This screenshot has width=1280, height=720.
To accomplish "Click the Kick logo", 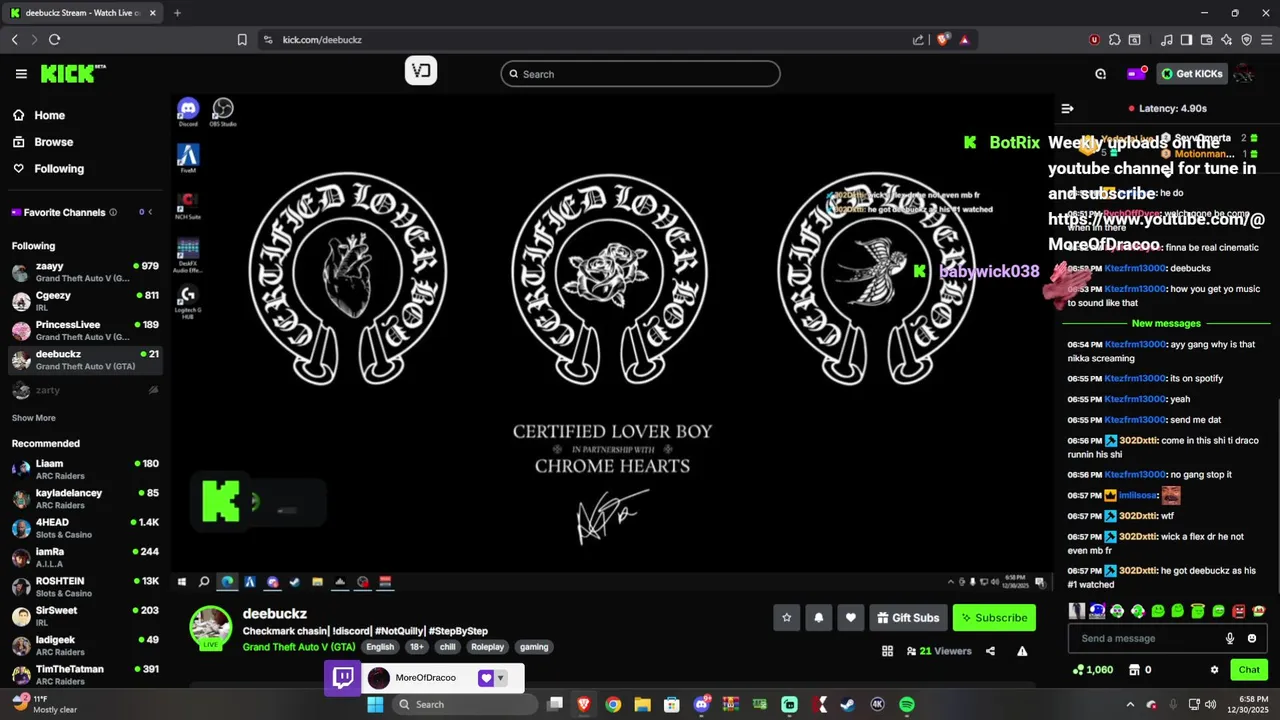I will click(x=72, y=74).
